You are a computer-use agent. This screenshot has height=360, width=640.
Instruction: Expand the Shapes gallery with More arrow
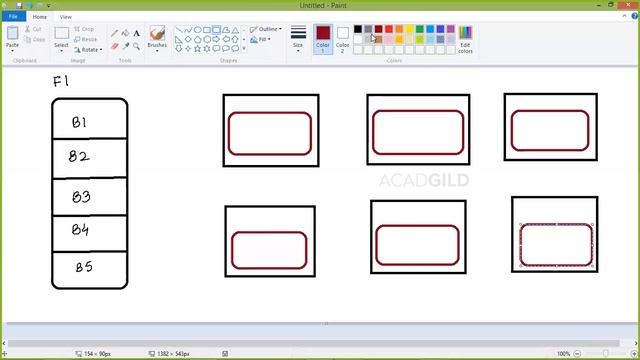pos(244,49)
